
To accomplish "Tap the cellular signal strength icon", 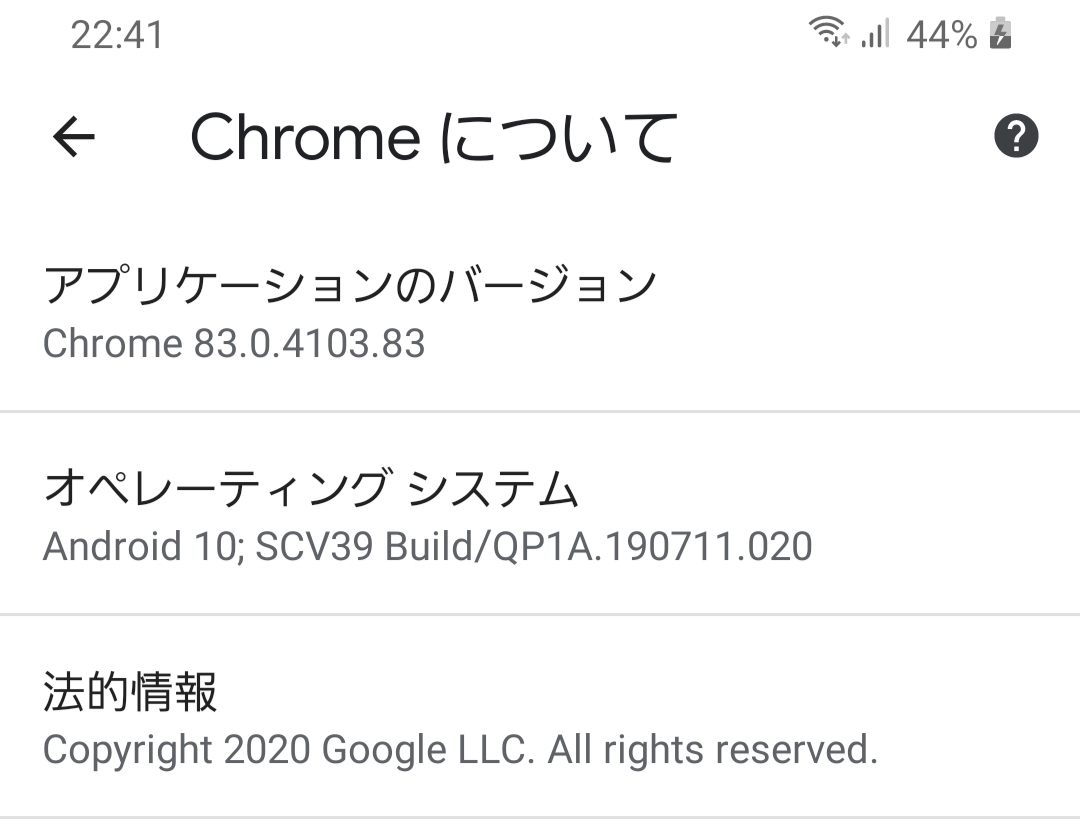I will pos(875,36).
